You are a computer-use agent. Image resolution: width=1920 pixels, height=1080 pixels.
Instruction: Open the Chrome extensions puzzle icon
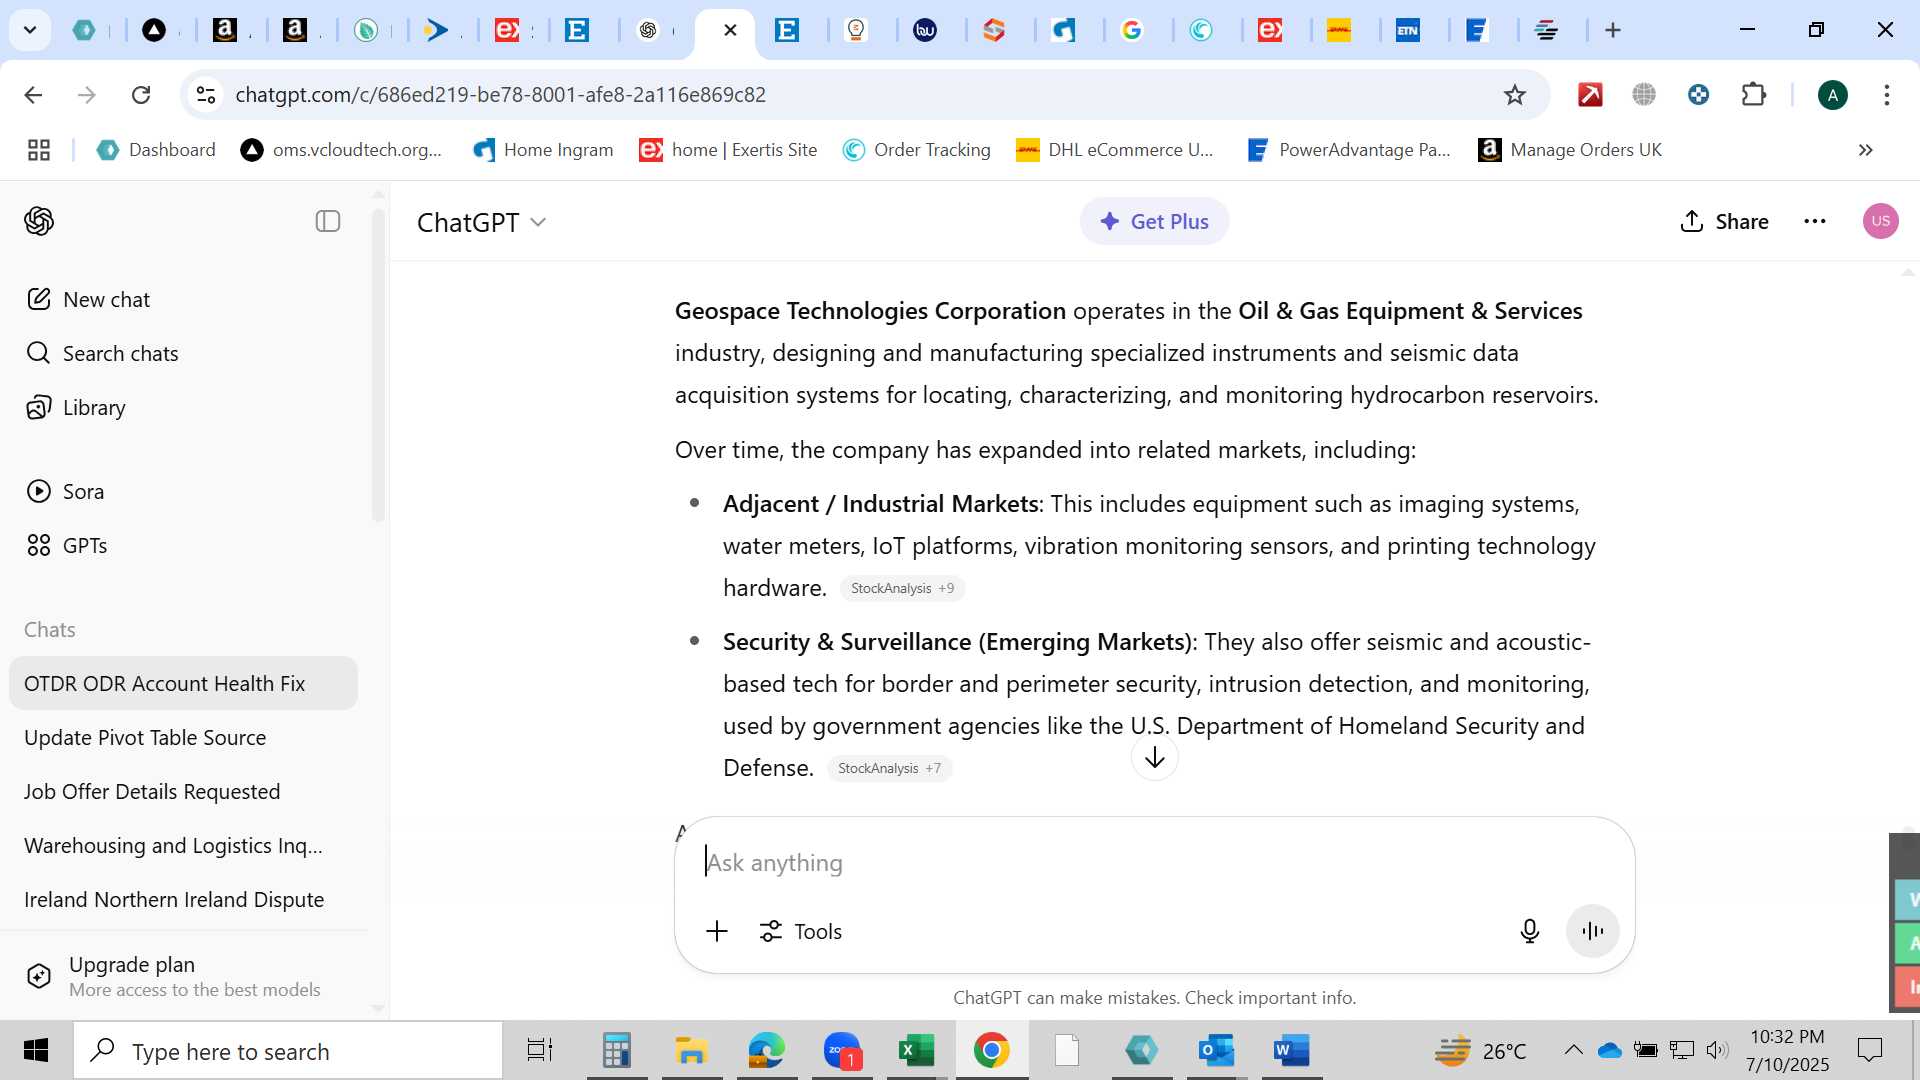coord(1754,94)
